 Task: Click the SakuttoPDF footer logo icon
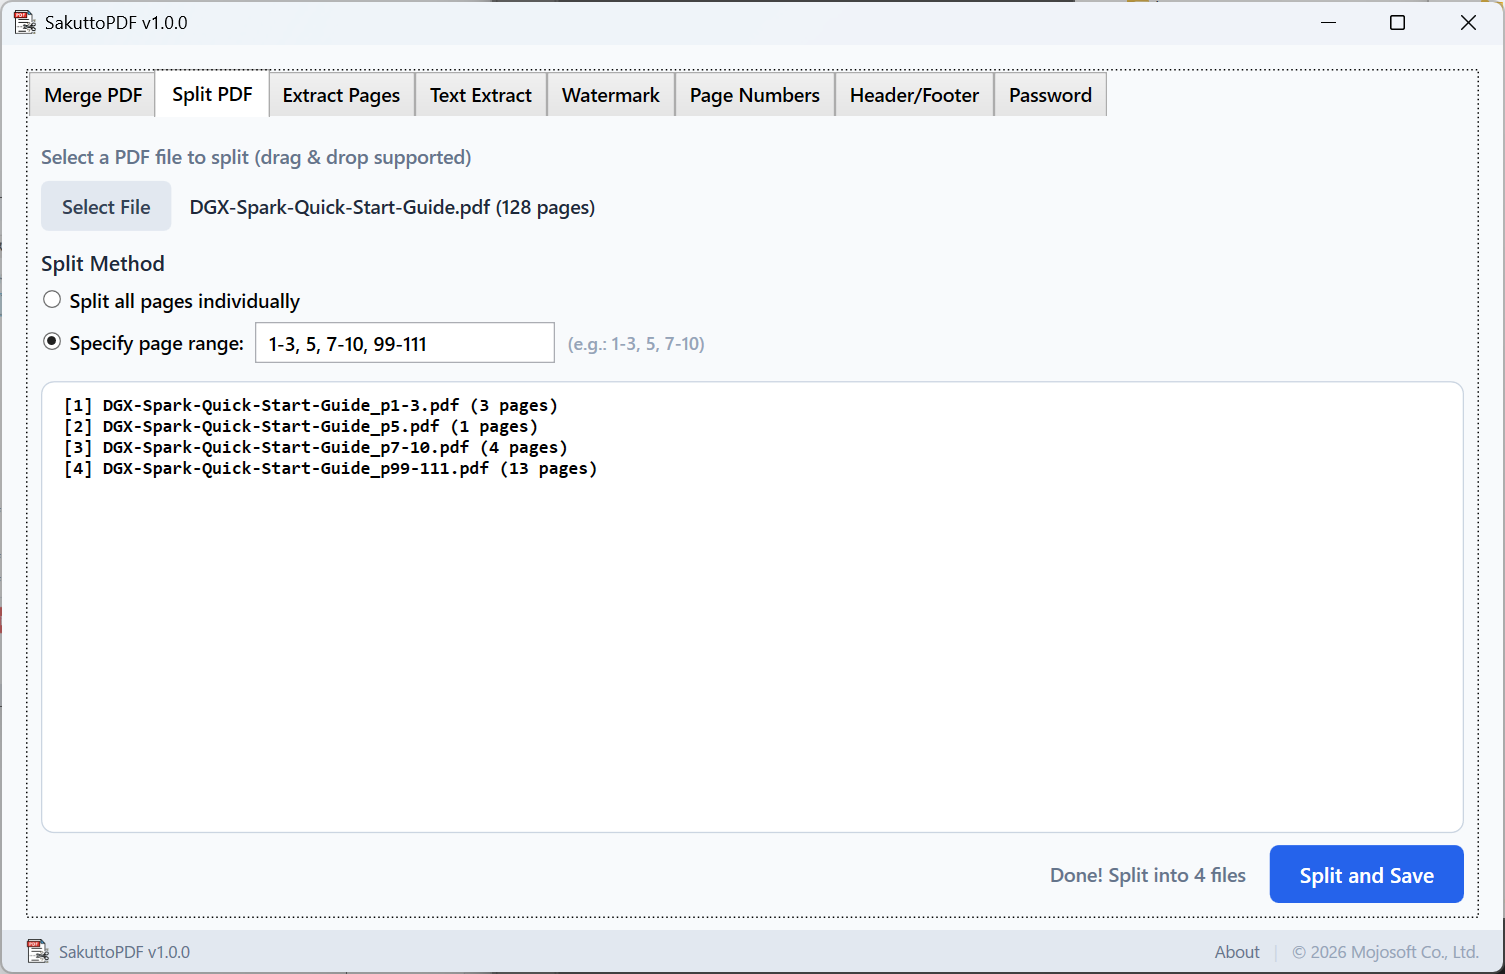[x=38, y=951]
